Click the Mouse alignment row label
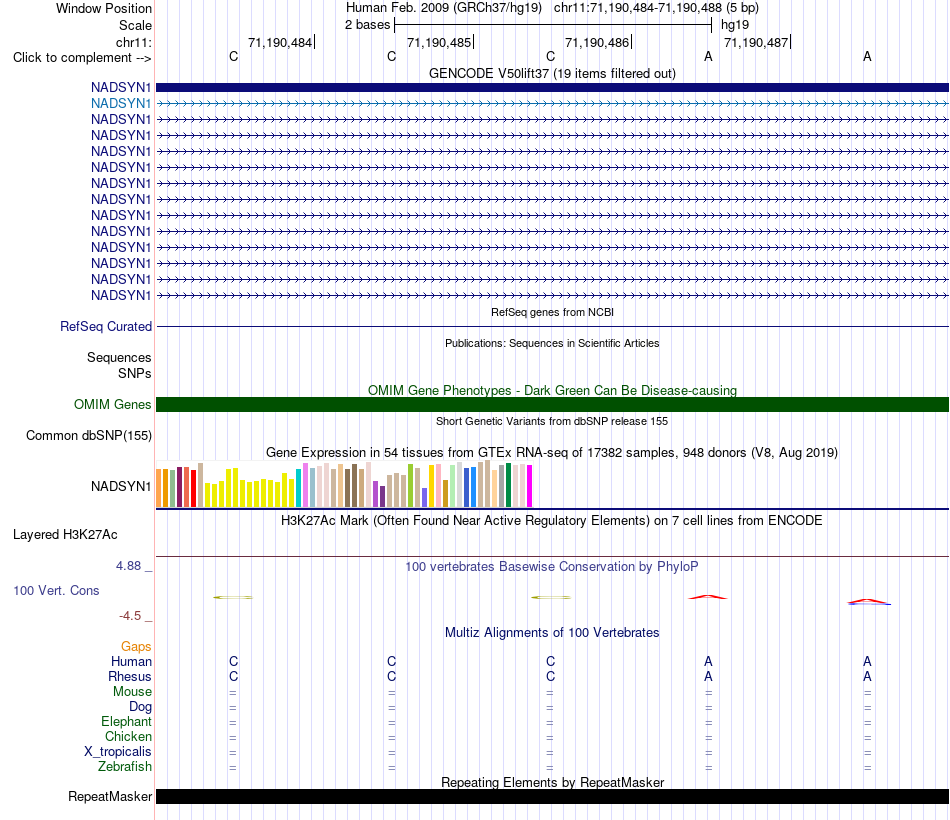The image size is (950, 820). 132,692
